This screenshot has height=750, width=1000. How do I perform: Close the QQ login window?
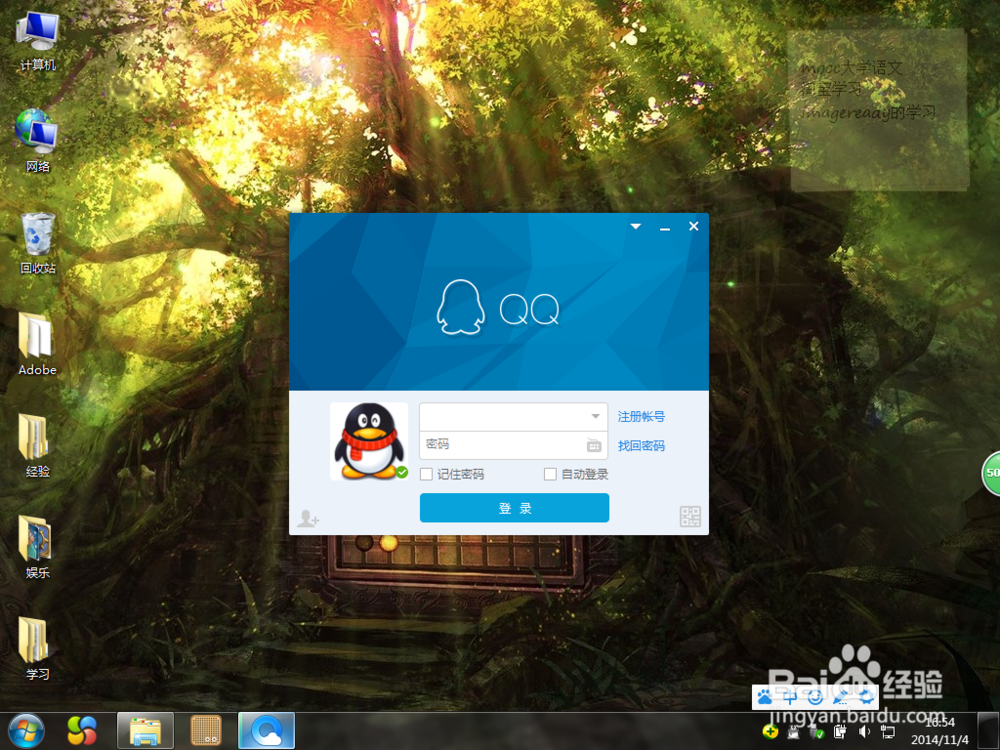click(694, 226)
